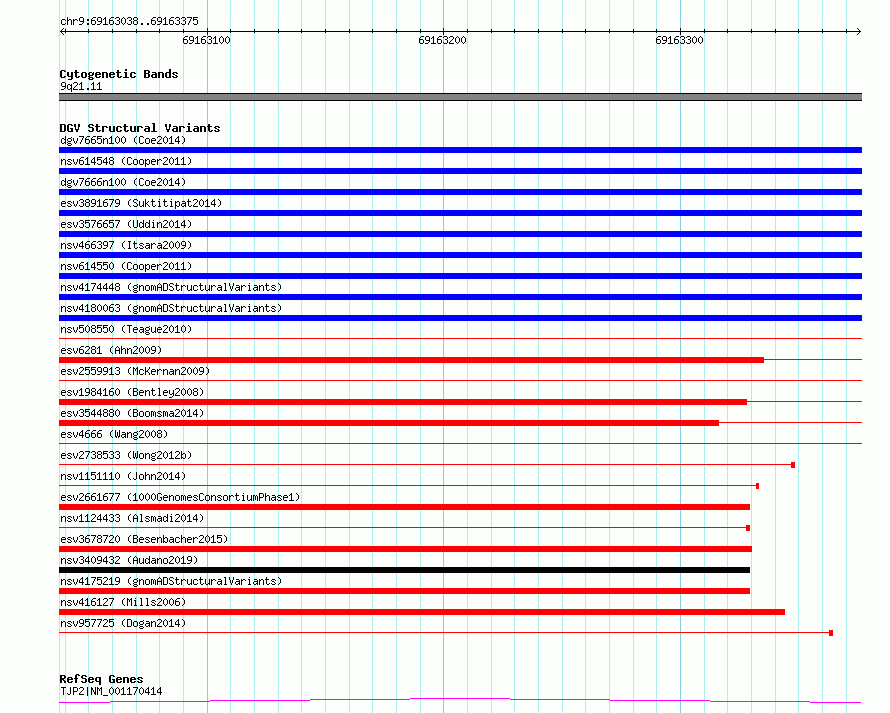Open esv3891679 (Suktitipat2014) variant entry
This screenshot has height=713, width=890.
141,203
